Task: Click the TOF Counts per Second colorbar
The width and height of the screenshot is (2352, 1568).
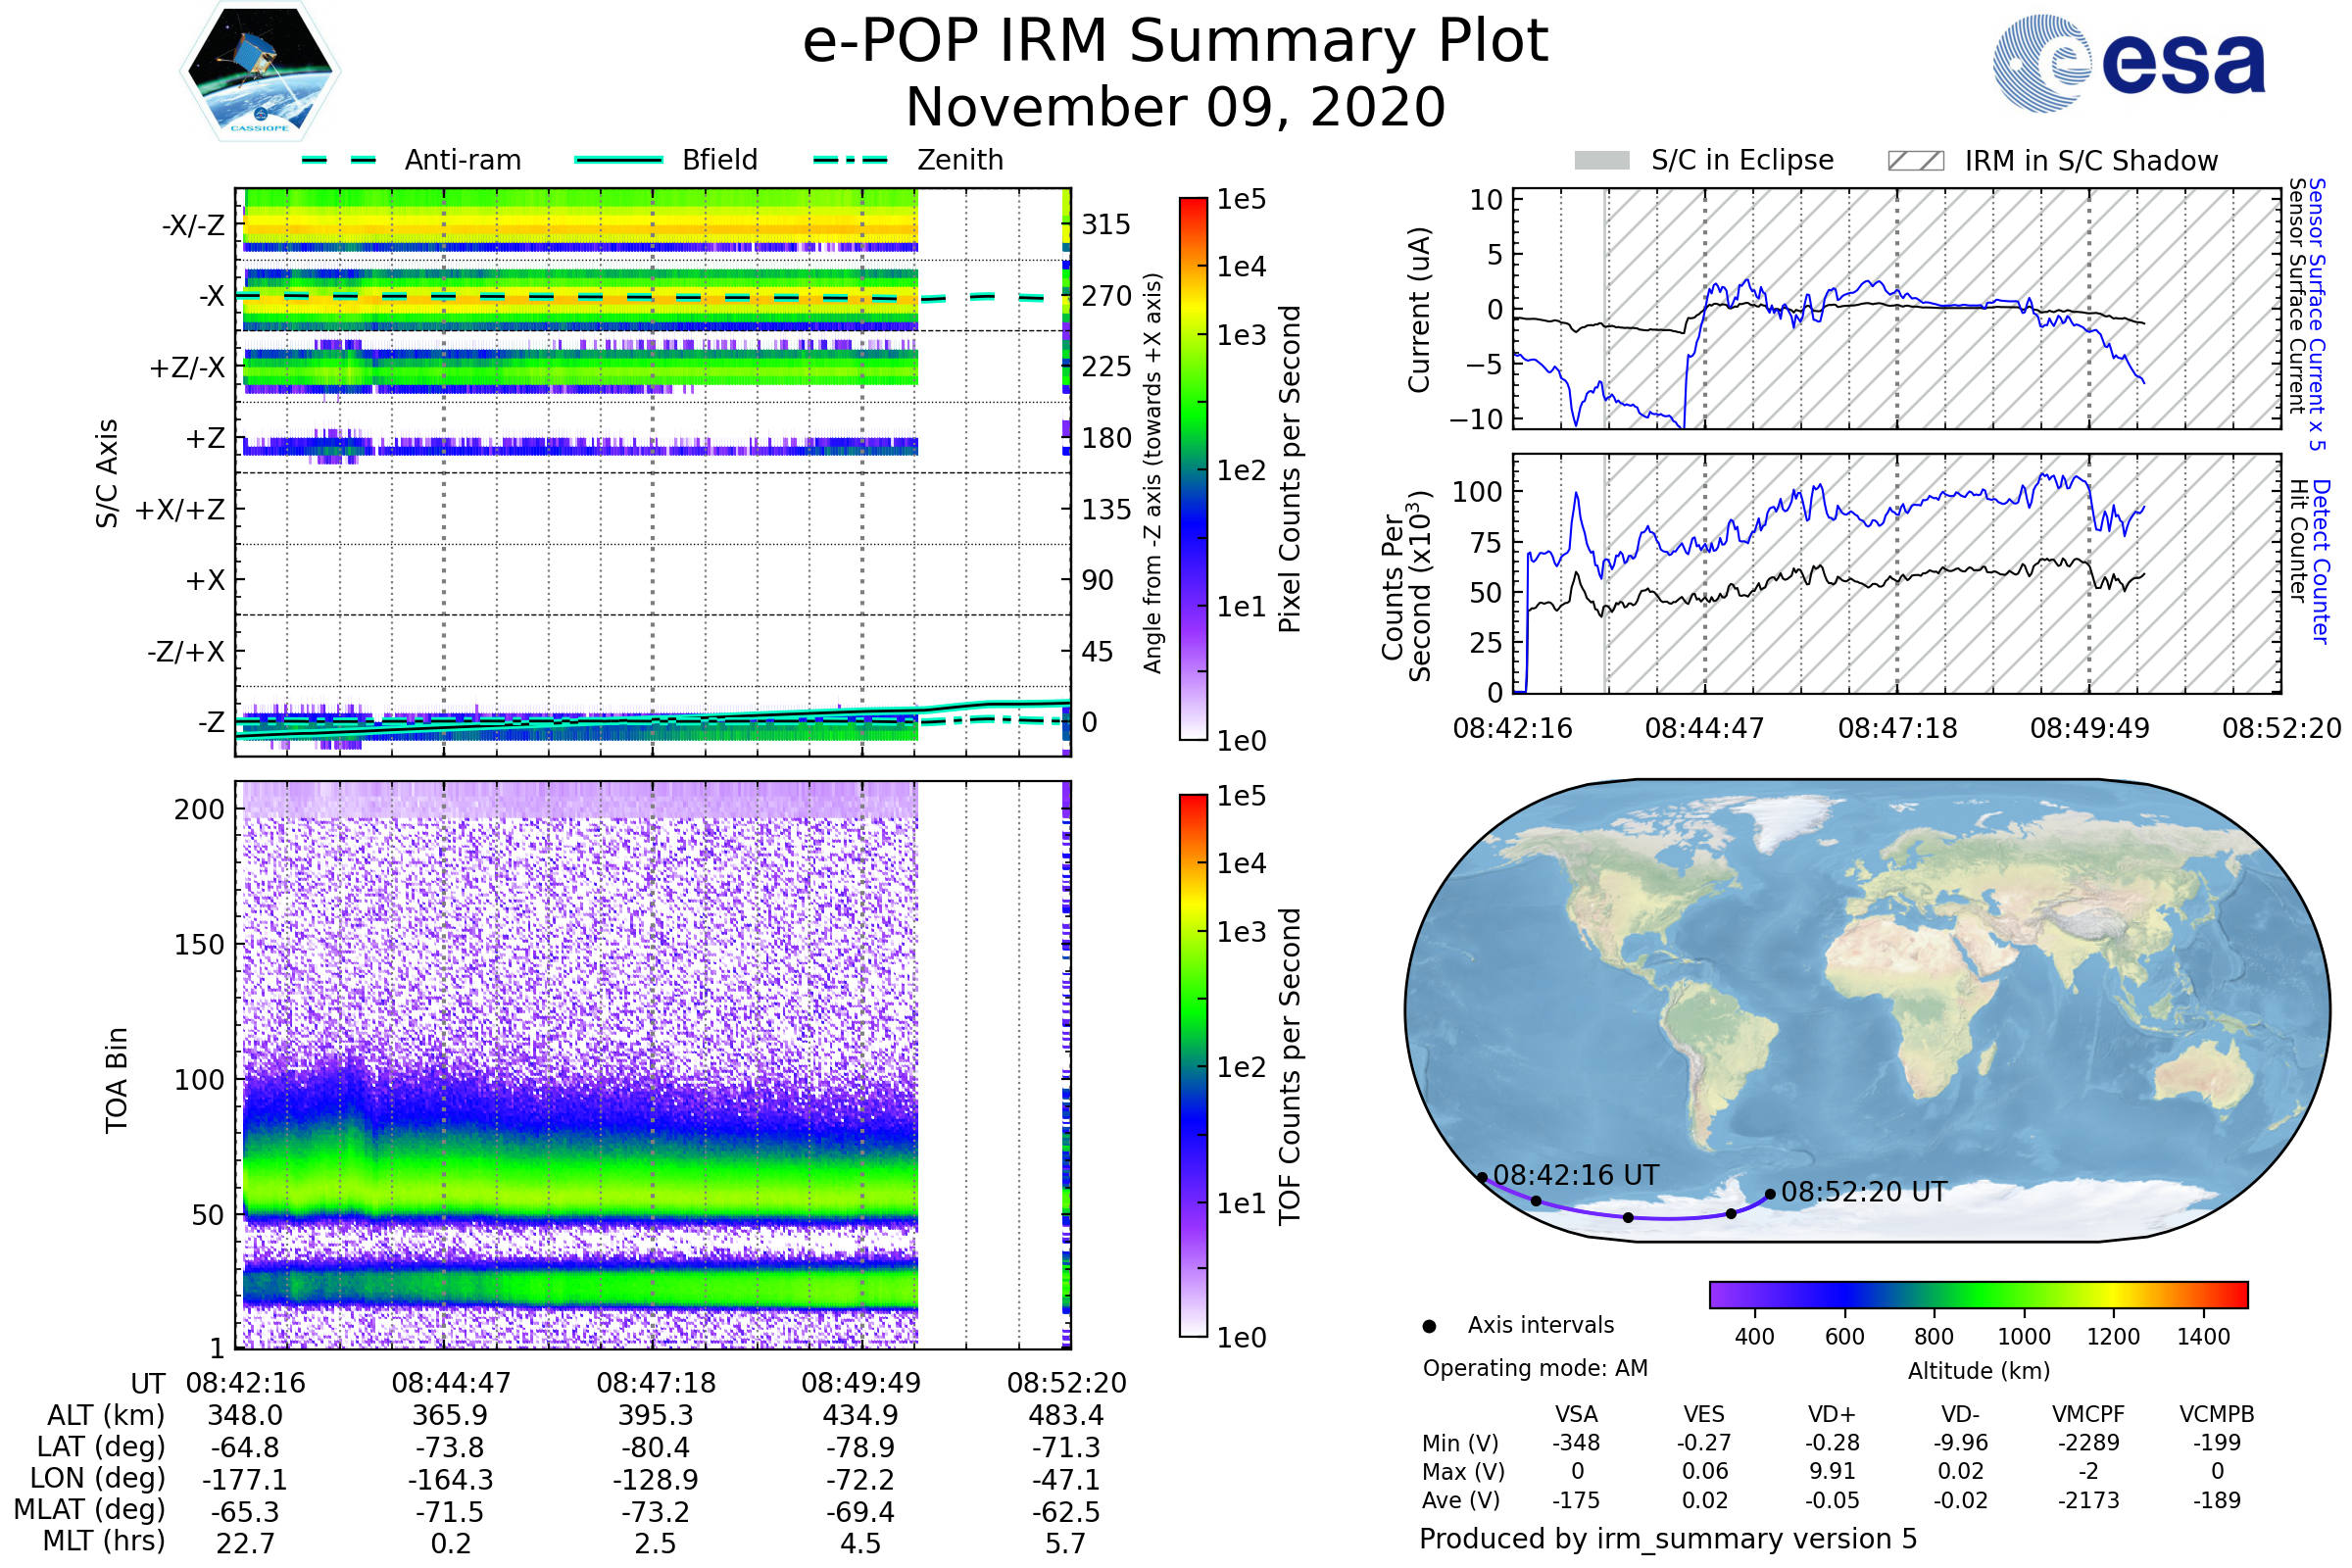Action: (1193, 1066)
